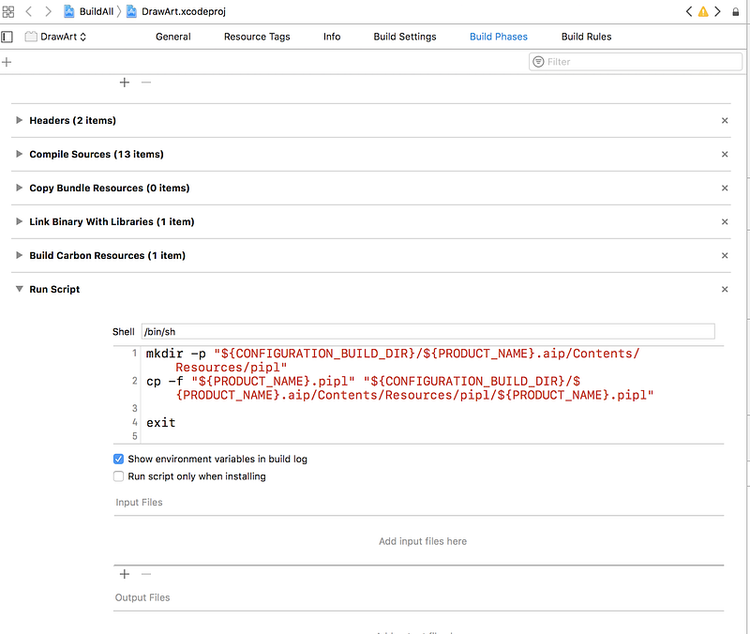Remove item with minus above Headers
Screen dimensions: 750x634
[x=146, y=82]
